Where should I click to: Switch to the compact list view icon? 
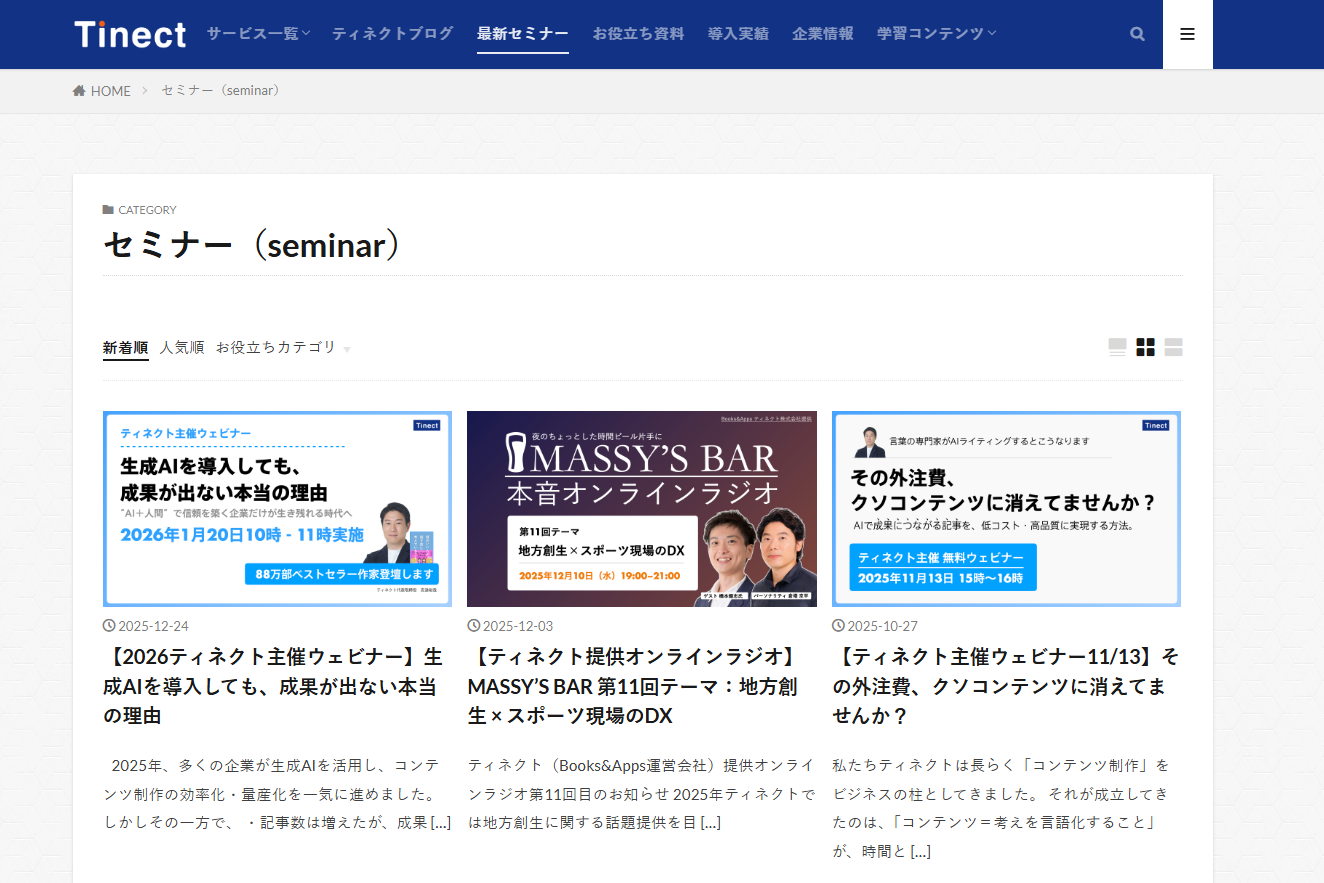click(x=1172, y=347)
